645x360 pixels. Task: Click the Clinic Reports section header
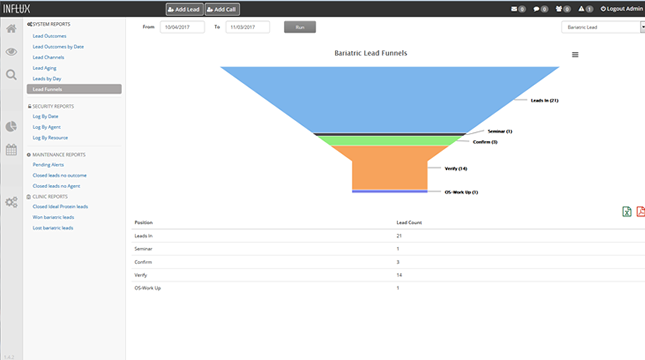(47, 197)
